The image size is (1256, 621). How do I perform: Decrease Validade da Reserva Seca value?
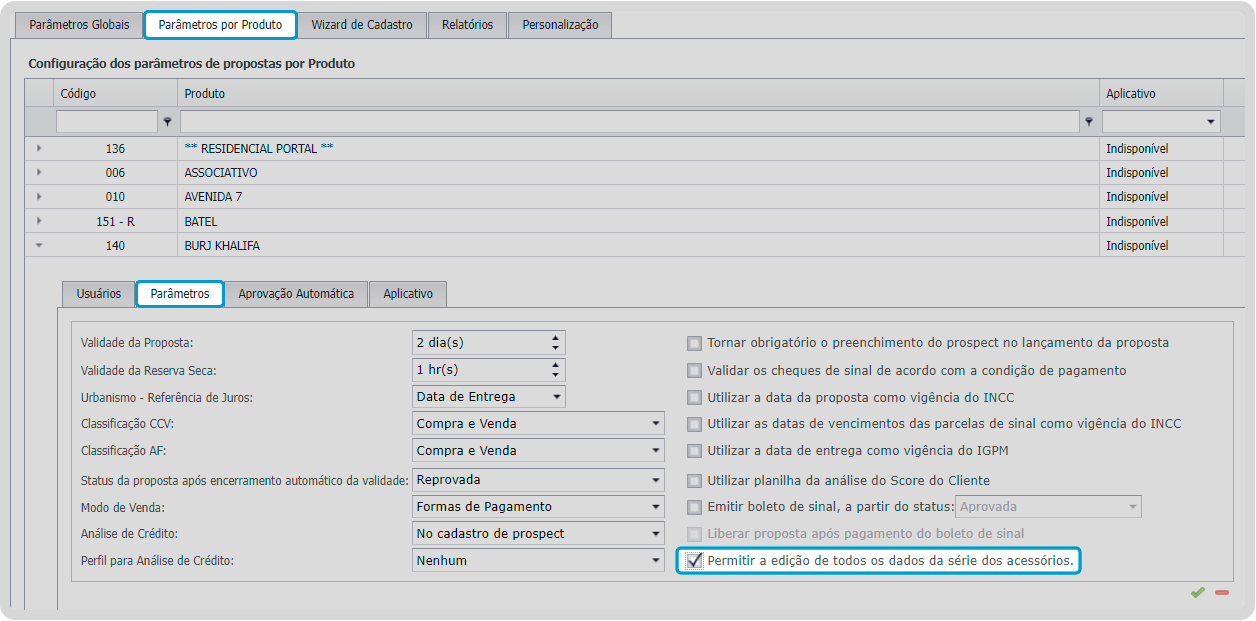pos(555,375)
